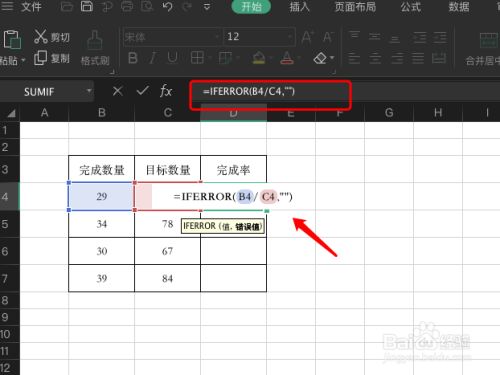Confirm formula with the checkmark icon
Screen dimensions: 500x375
click(x=143, y=90)
